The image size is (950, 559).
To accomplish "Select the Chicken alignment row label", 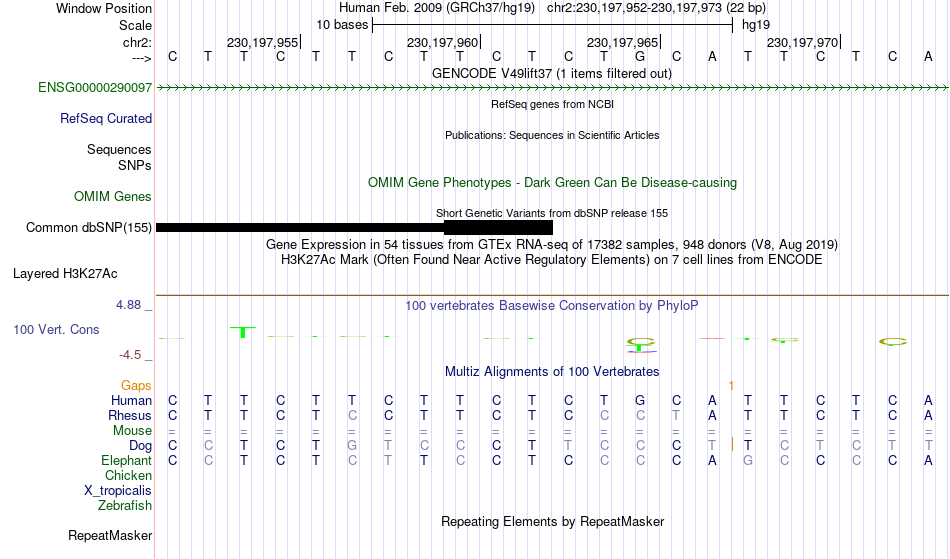I will point(128,475).
